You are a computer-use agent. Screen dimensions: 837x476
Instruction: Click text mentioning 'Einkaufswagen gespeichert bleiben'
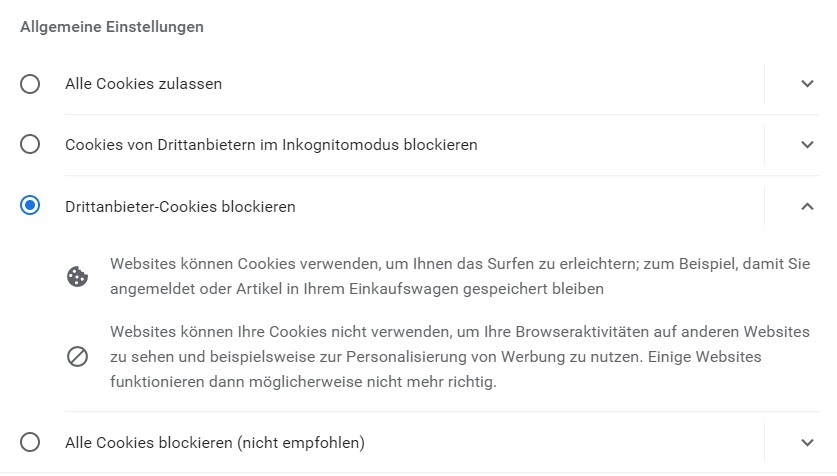click(x=476, y=289)
